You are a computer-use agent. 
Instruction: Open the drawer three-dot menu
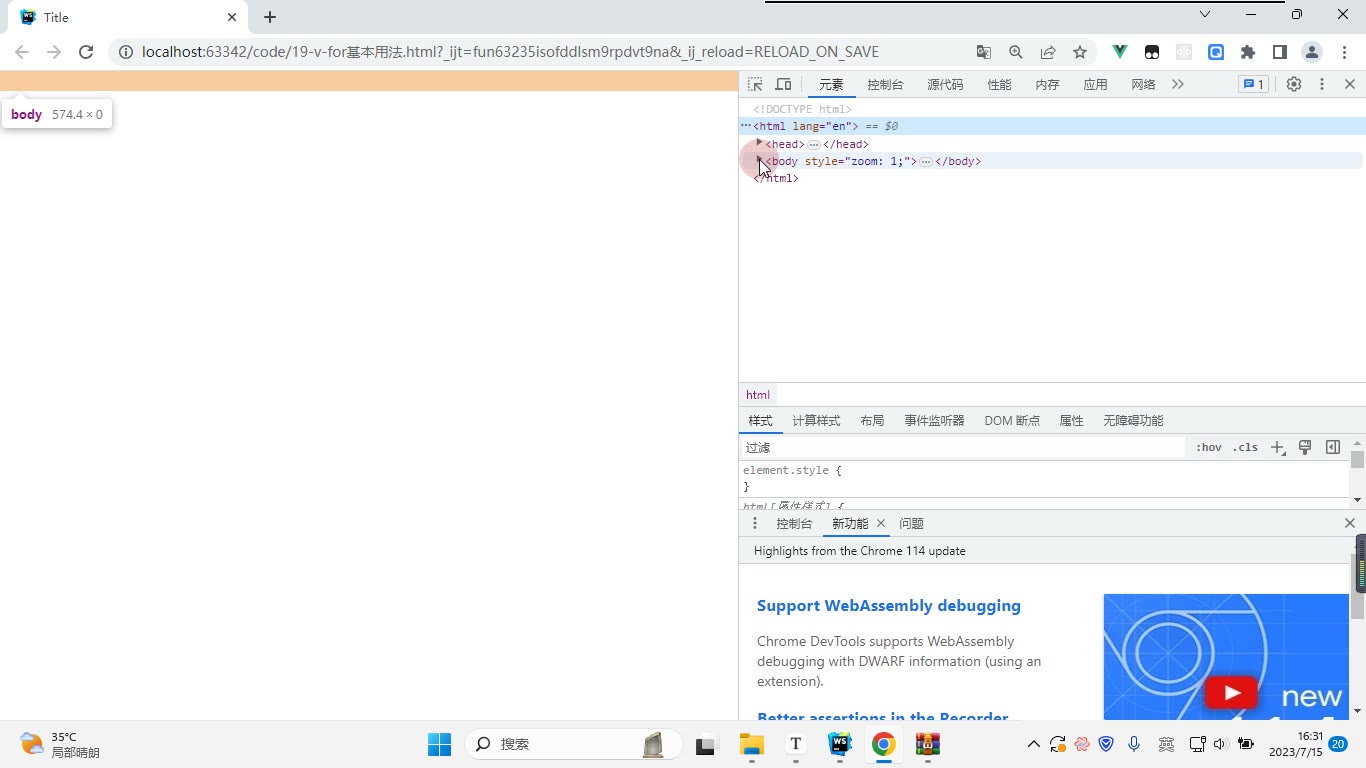pos(755,524)
